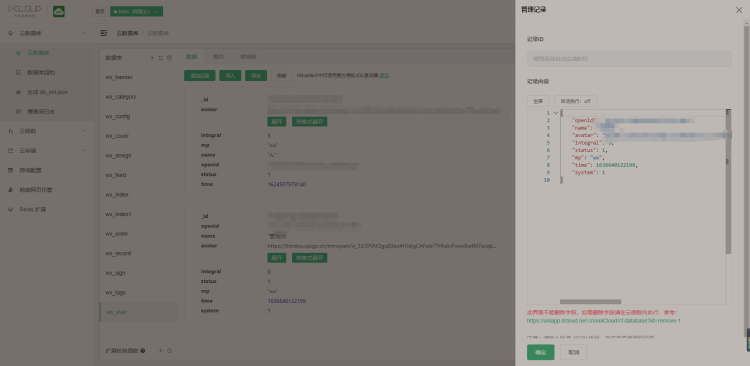The width and height of the screenshot is (750, 366).
Task: Select the wx_index1 table
Action: pyautogui.click(x=139, y=214)
